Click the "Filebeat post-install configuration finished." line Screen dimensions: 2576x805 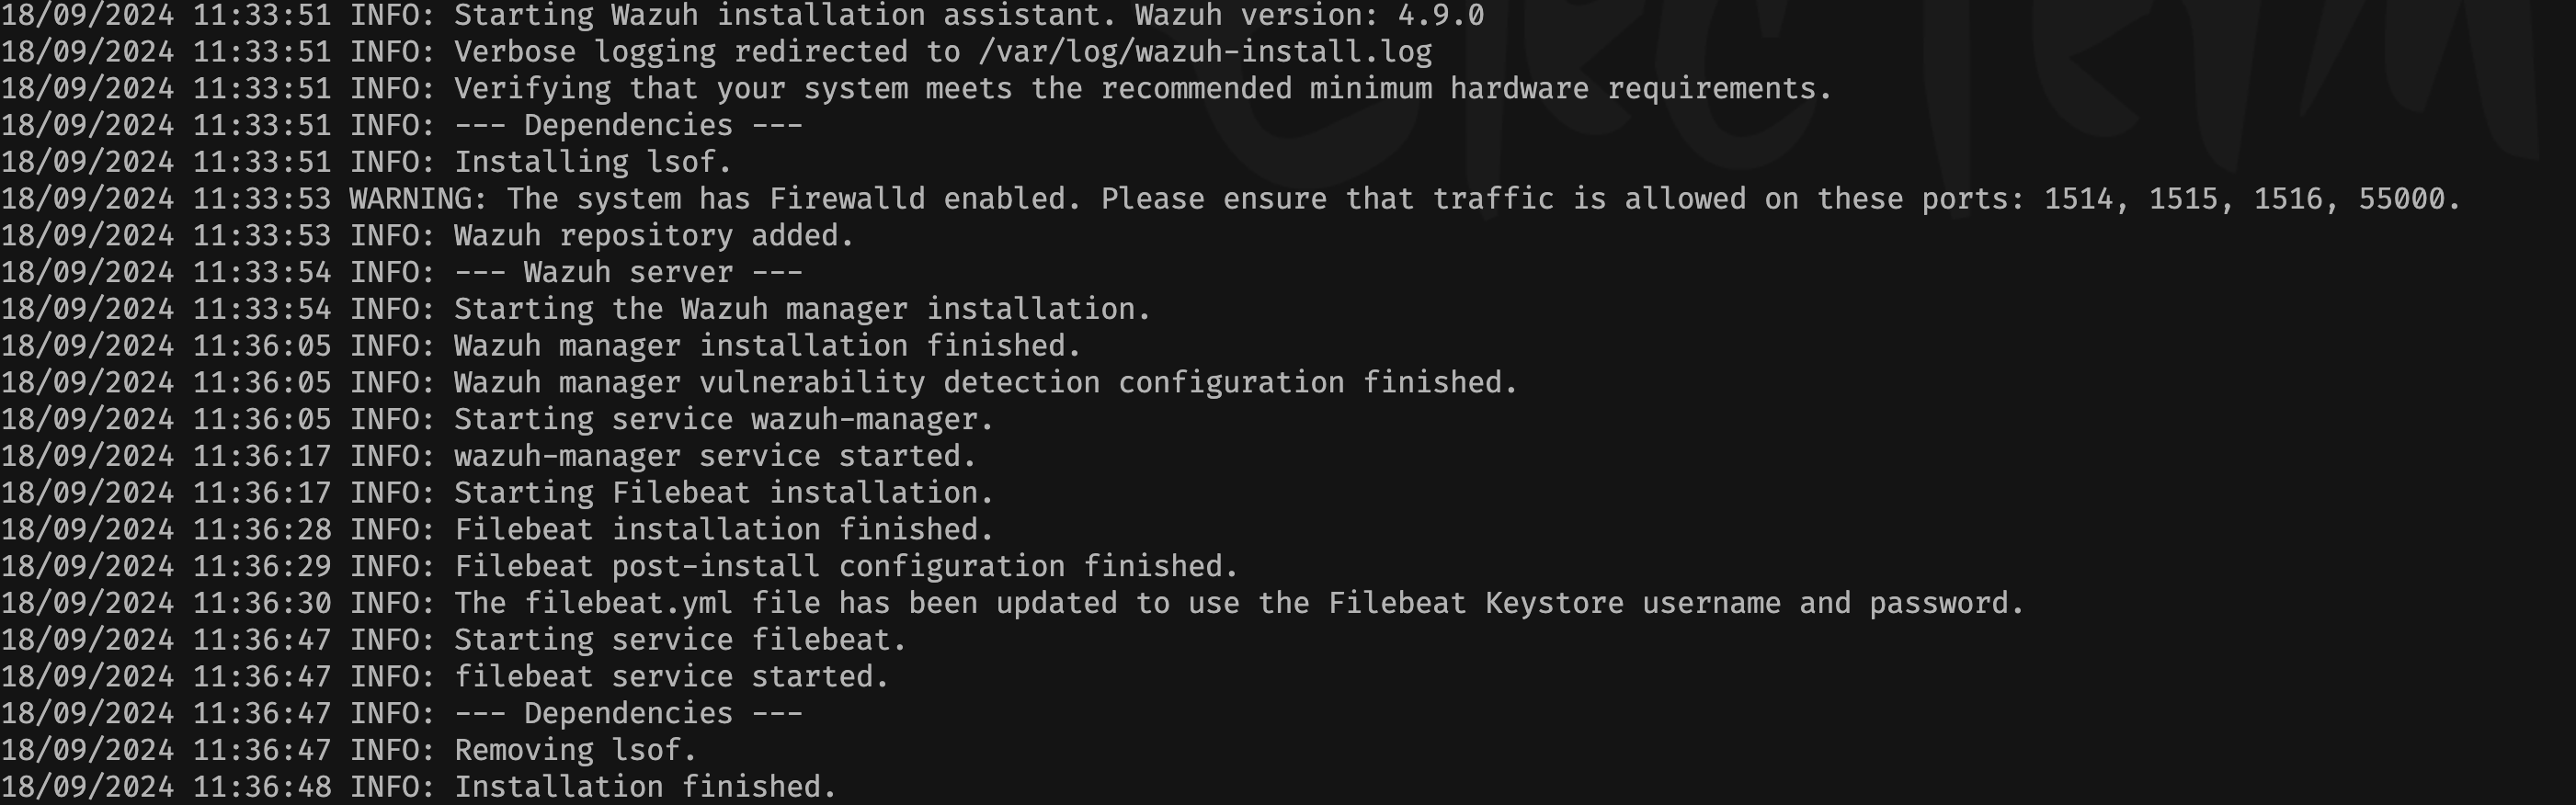point(846,567)
